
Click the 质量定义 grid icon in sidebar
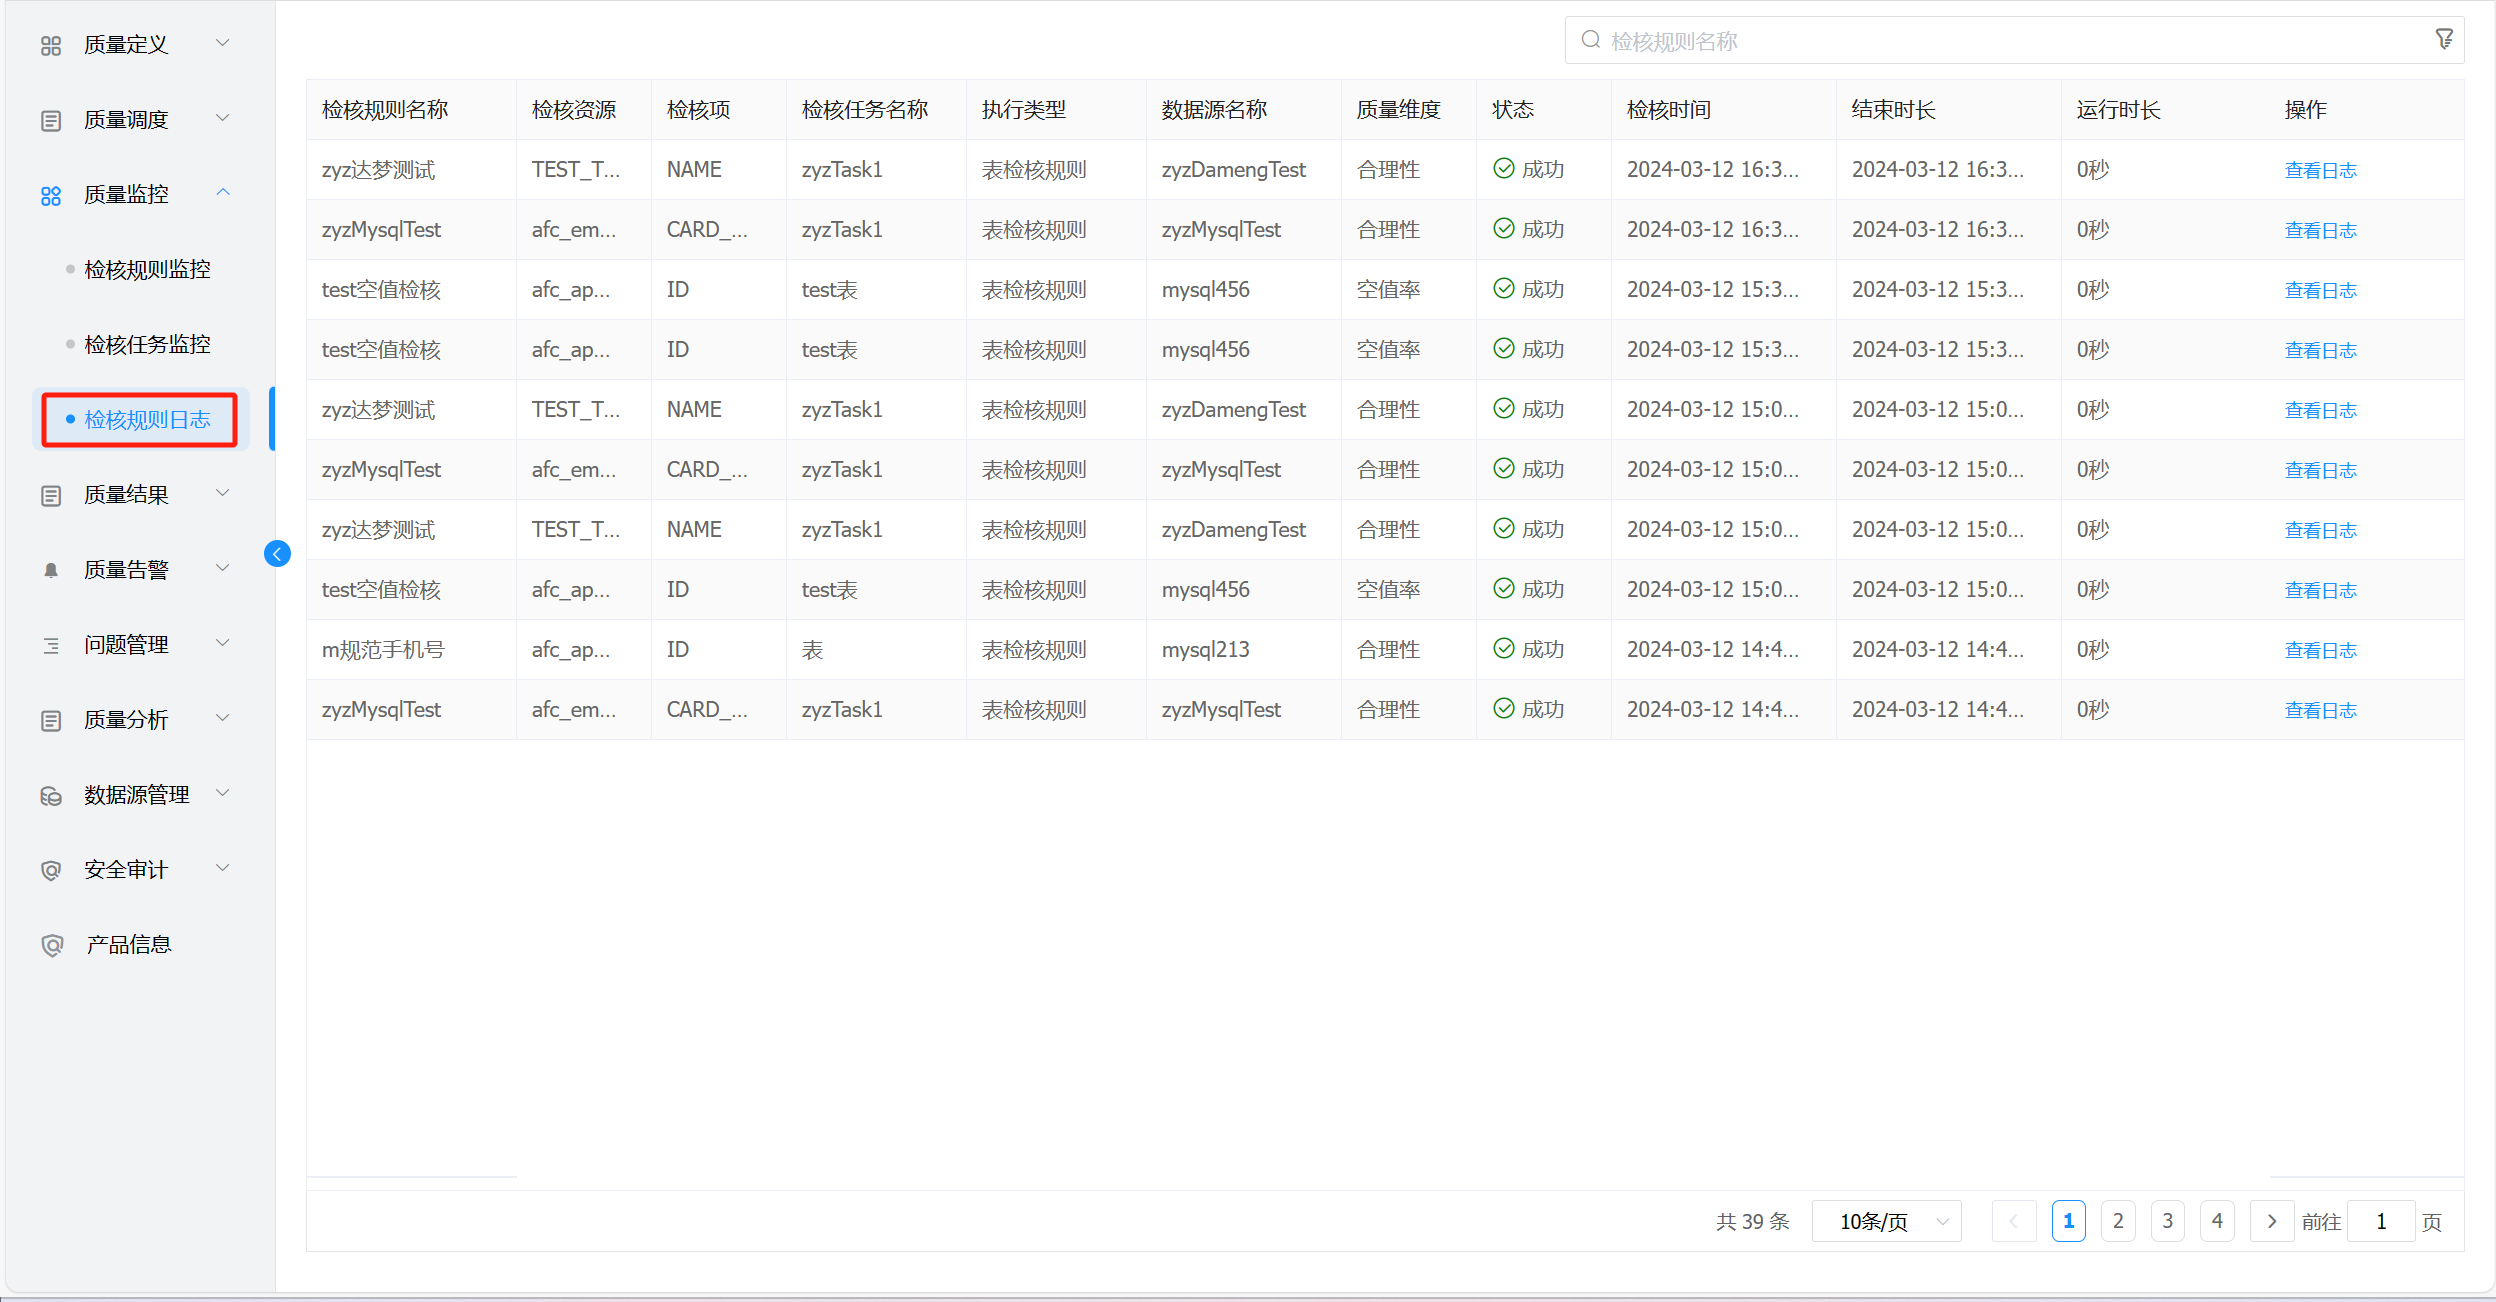[x=51, y=45]
